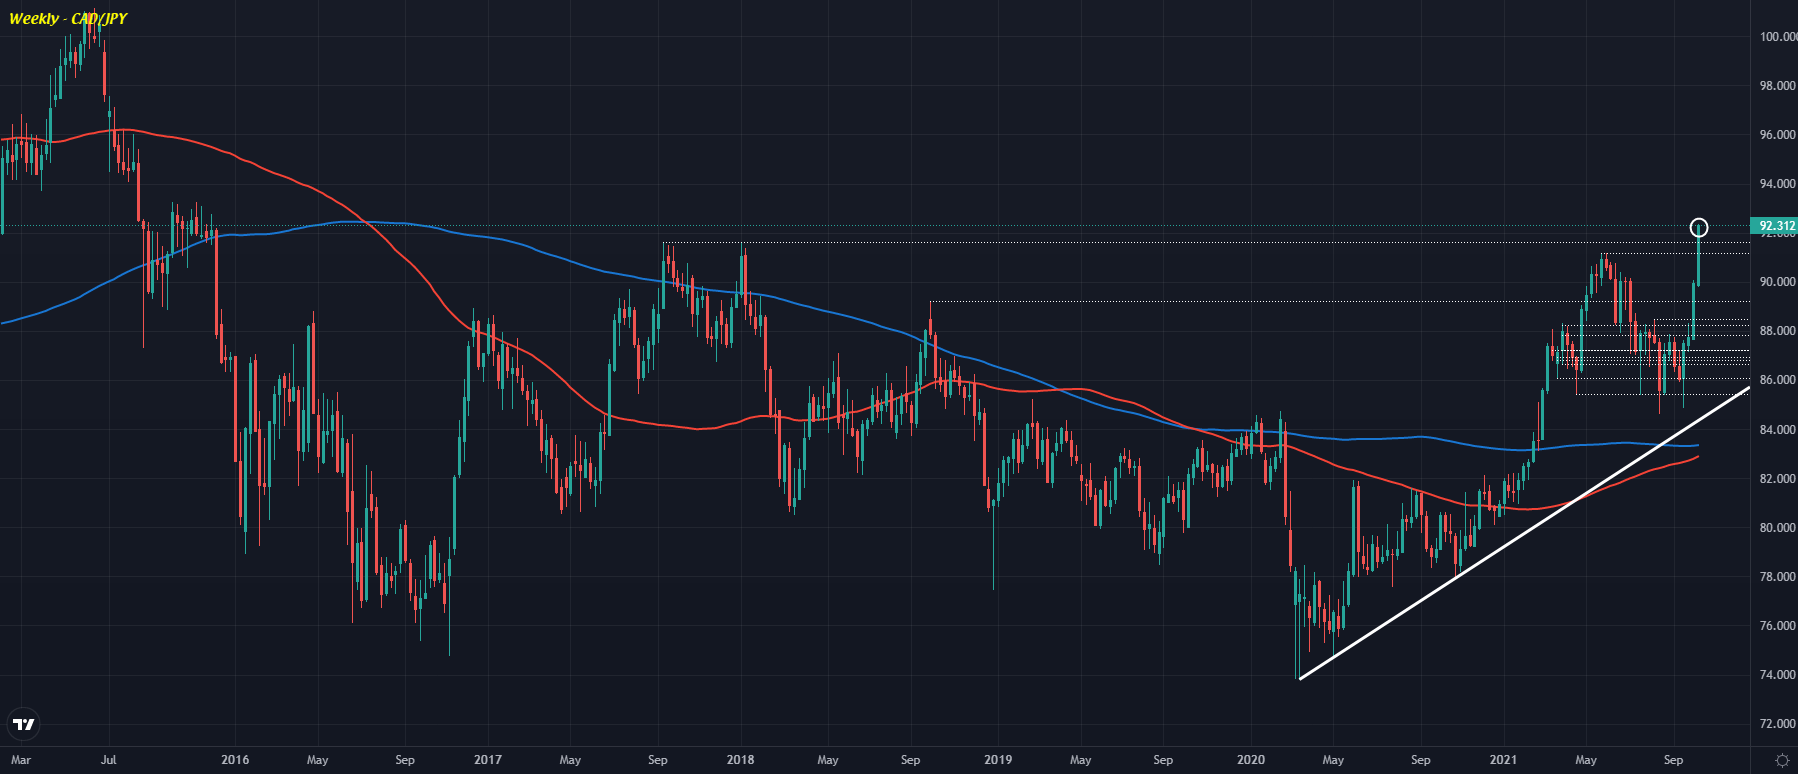Click the Jul label on time axis
Viewport: 1798px width, 774px height.
click(109, 760)
